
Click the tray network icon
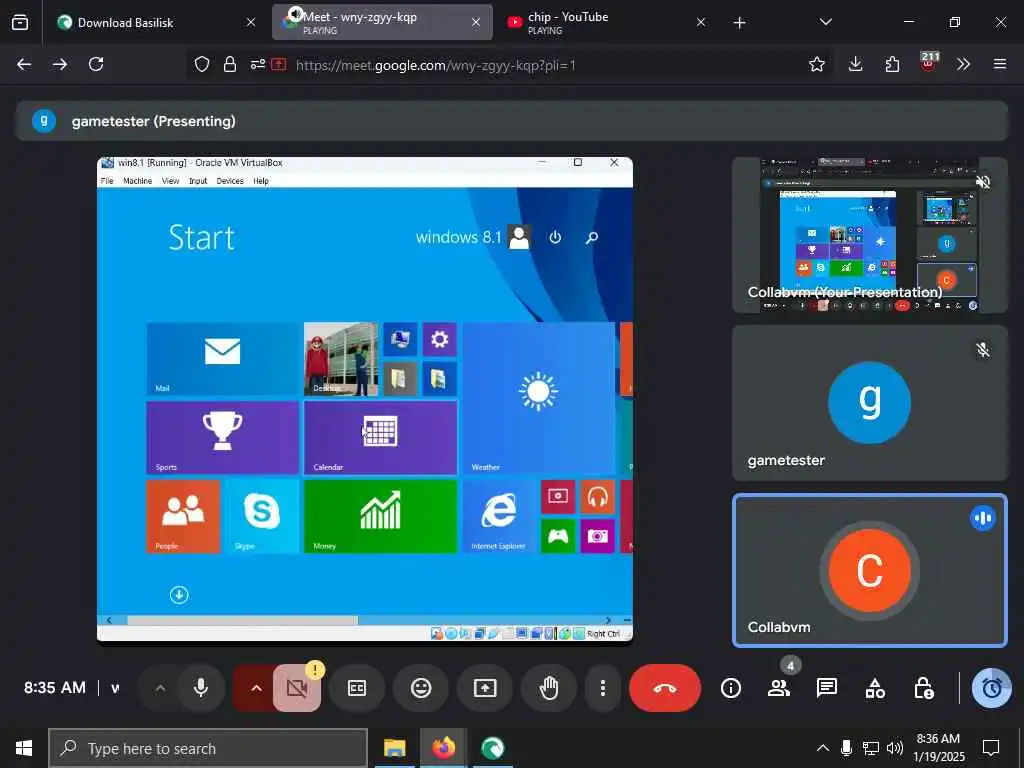point(871,748)
